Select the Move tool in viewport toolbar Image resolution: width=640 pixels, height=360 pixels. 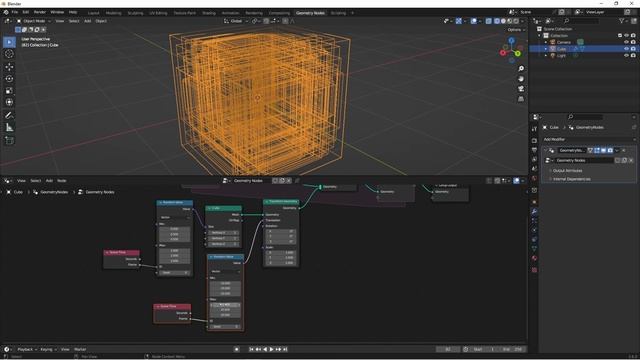(x=9, y=67)
